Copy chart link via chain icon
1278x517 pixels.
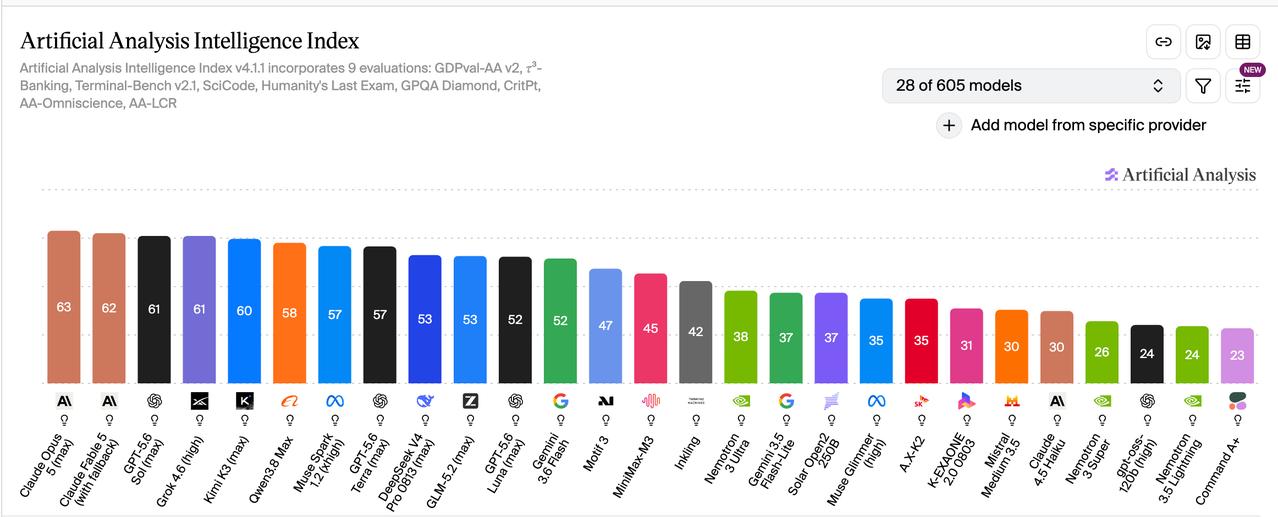click(x=1163, y=42)
